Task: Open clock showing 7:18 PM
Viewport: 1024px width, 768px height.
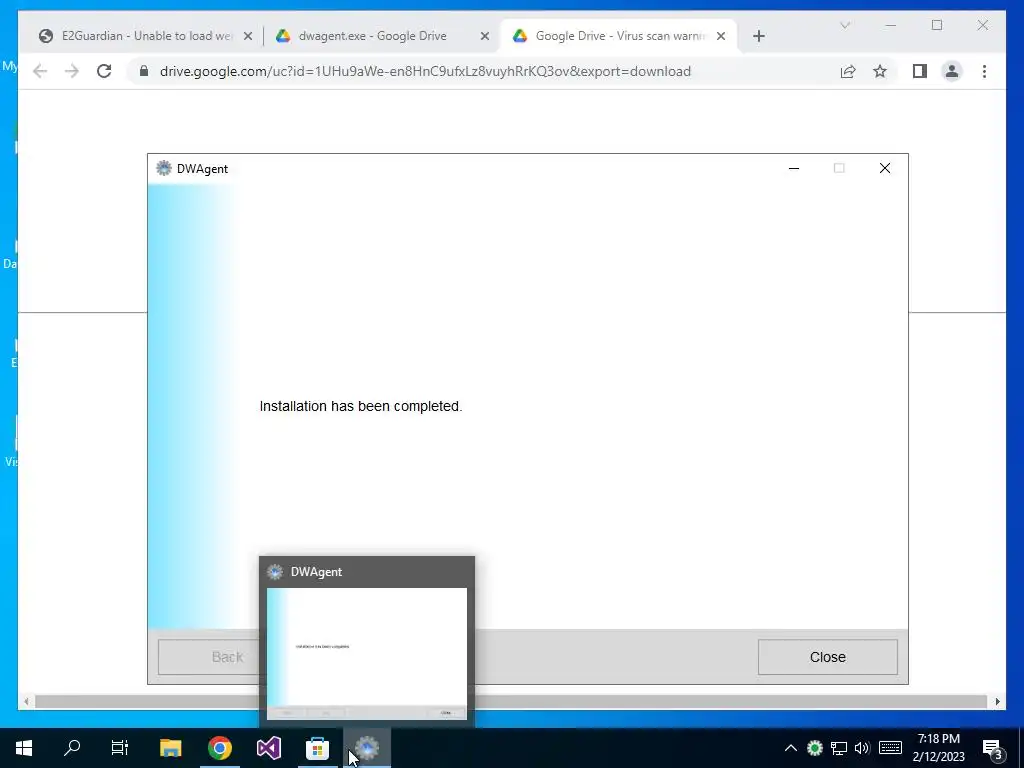Action: 938,748
